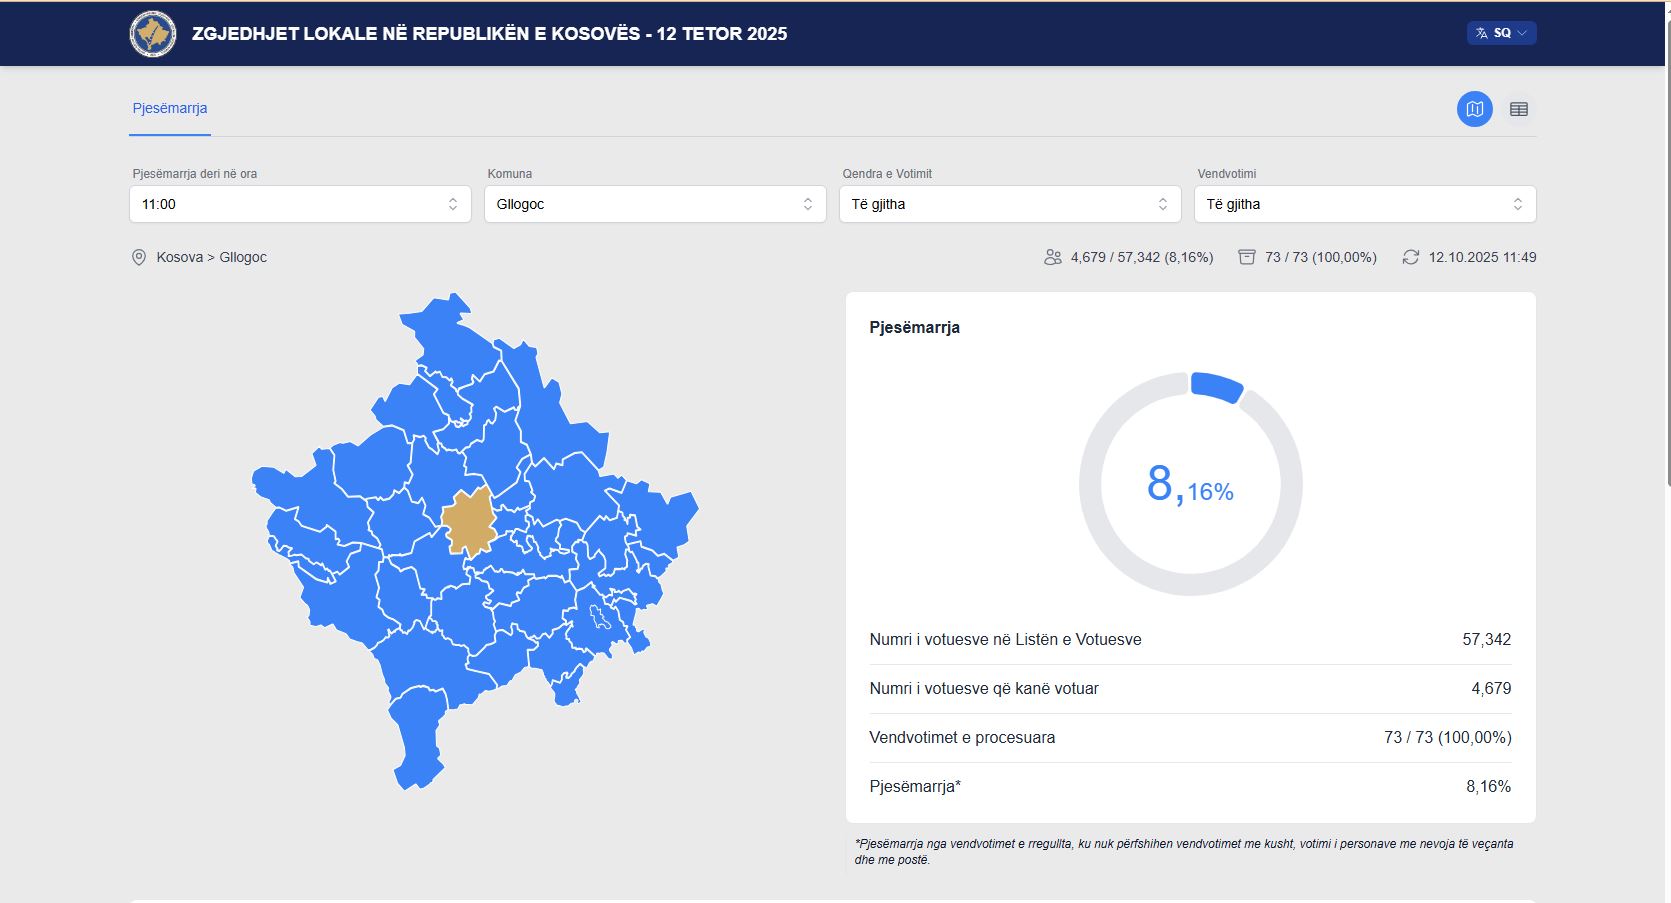
Task: Click the voters people icon
Action: (x=1052, y=257)
